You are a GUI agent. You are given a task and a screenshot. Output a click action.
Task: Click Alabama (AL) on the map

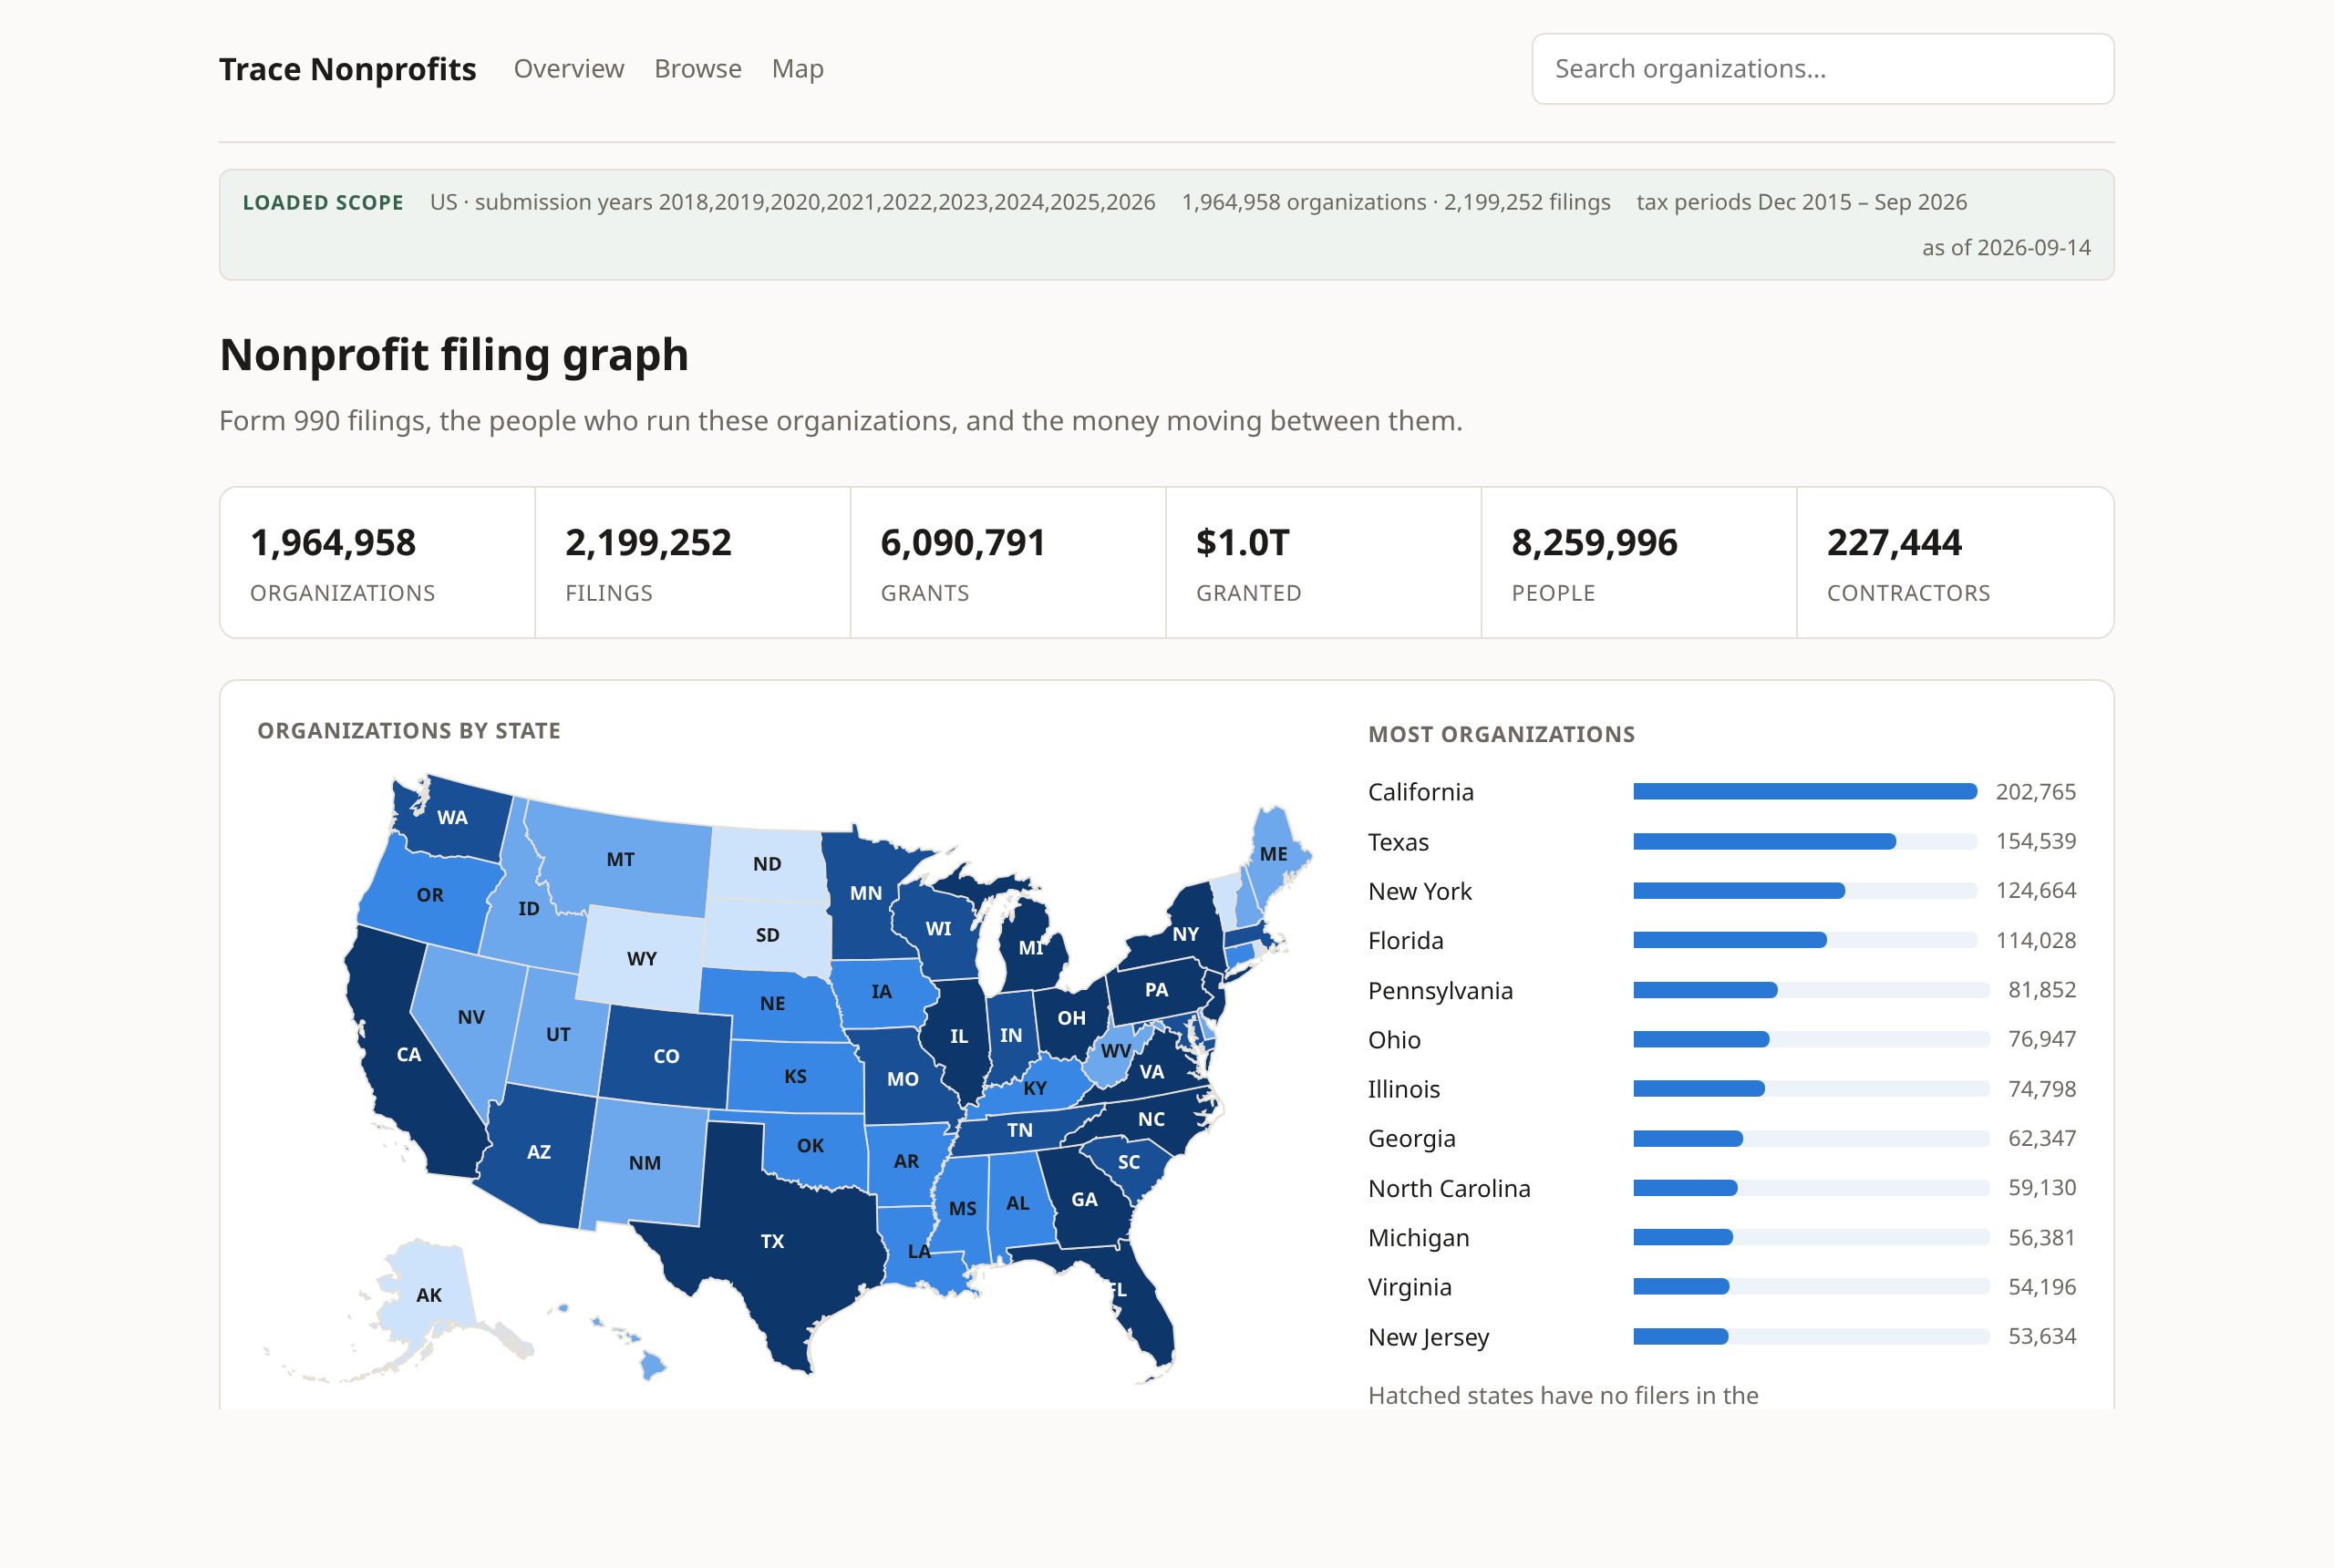pos(1017,1203)
